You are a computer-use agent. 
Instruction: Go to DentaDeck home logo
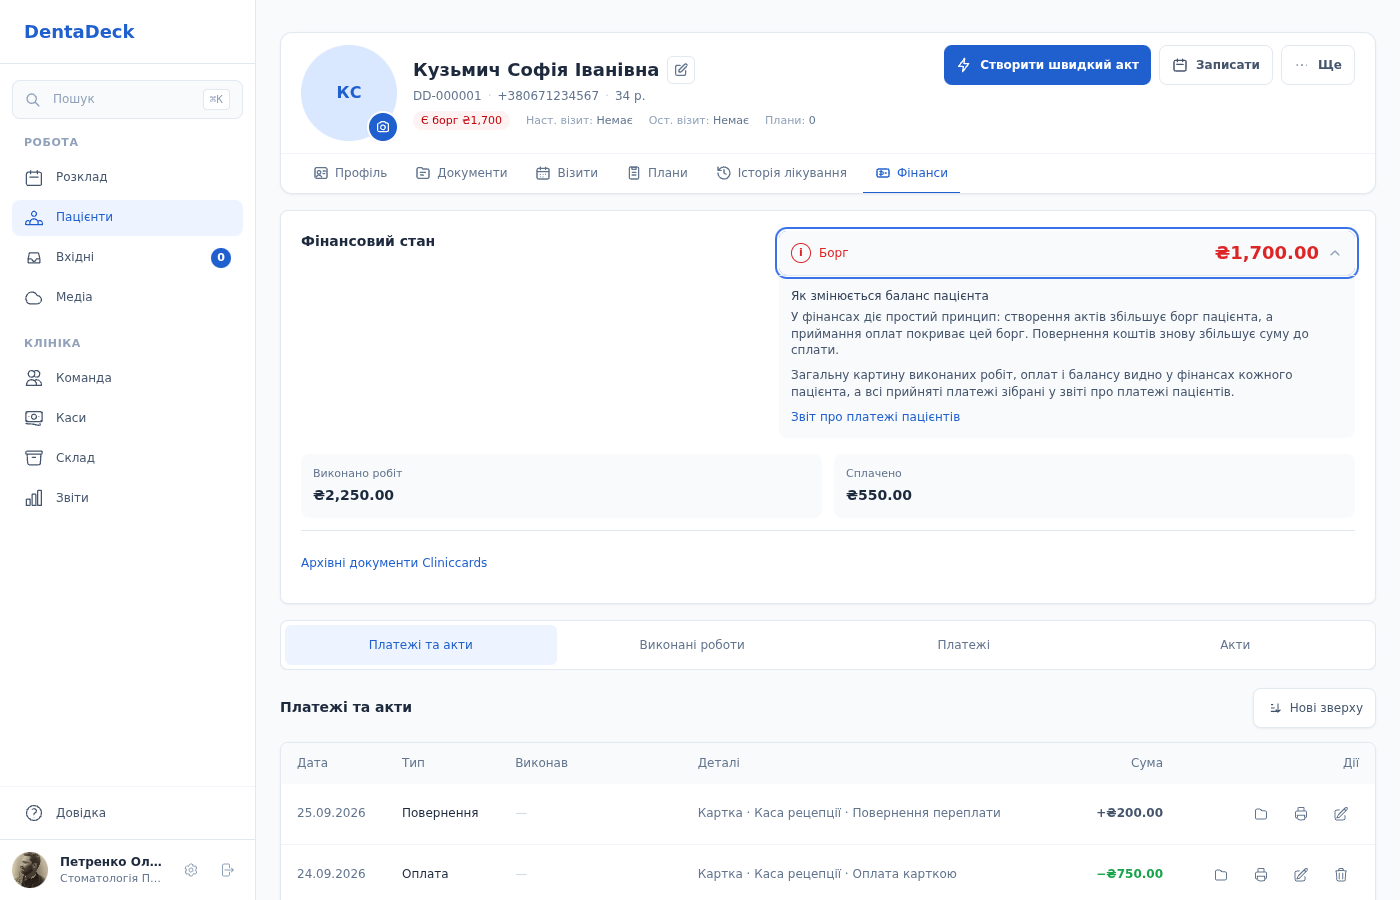point(79,32)
